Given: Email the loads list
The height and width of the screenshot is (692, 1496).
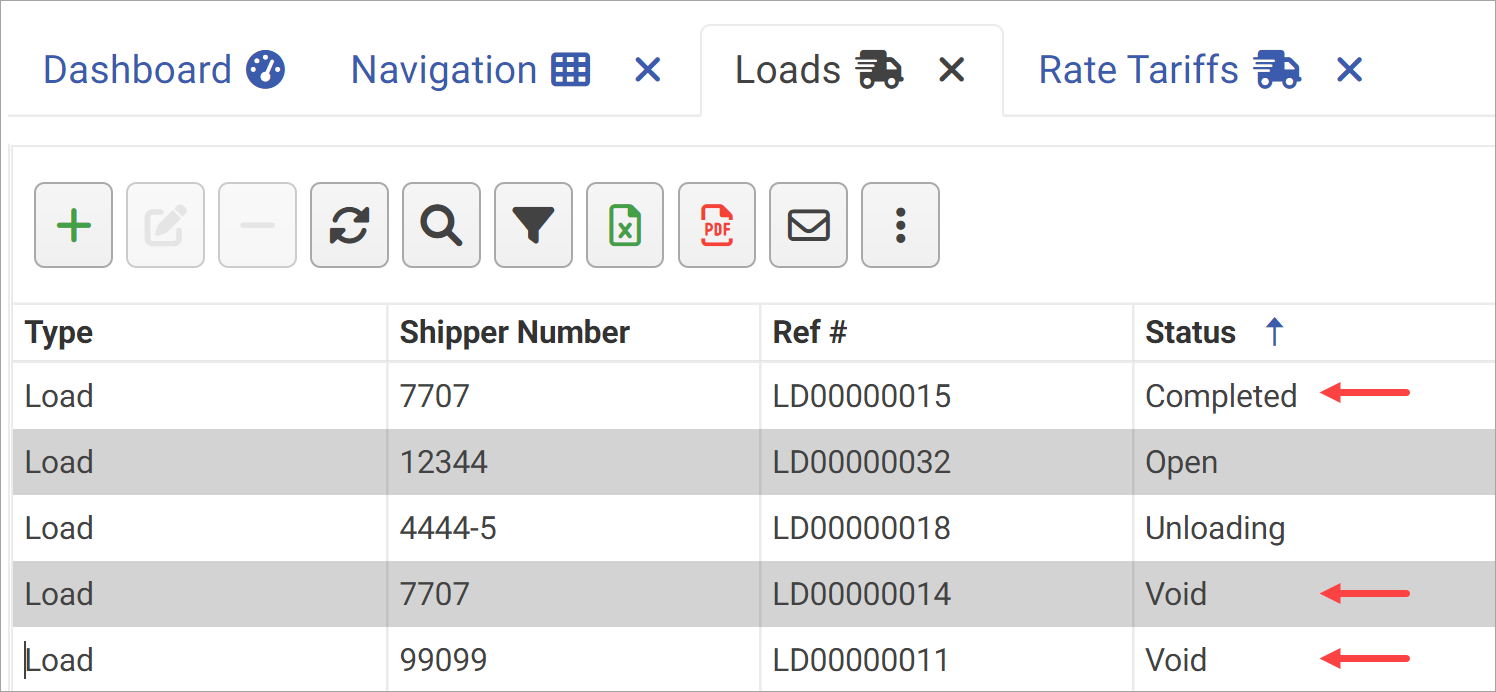Looking at the screenshot, I should click(808, 225).
